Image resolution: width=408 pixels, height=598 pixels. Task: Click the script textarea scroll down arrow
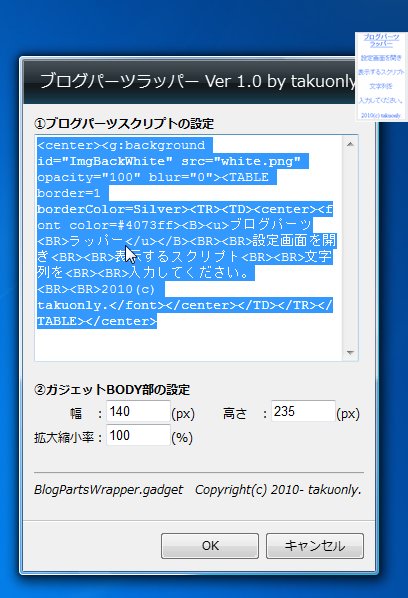coord(350,352)
